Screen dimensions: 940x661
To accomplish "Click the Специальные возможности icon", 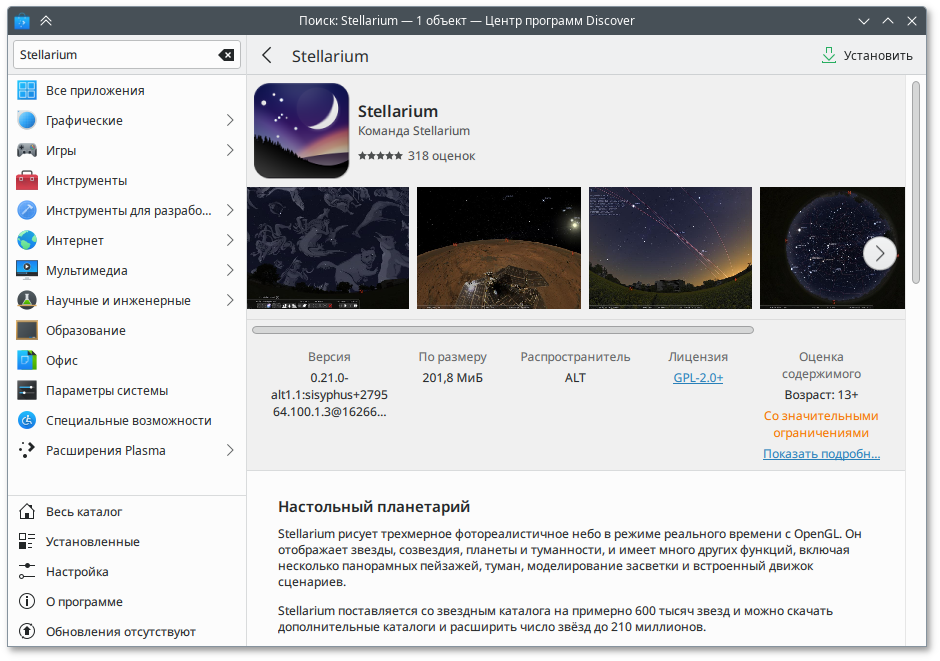I will coord(27,420).
